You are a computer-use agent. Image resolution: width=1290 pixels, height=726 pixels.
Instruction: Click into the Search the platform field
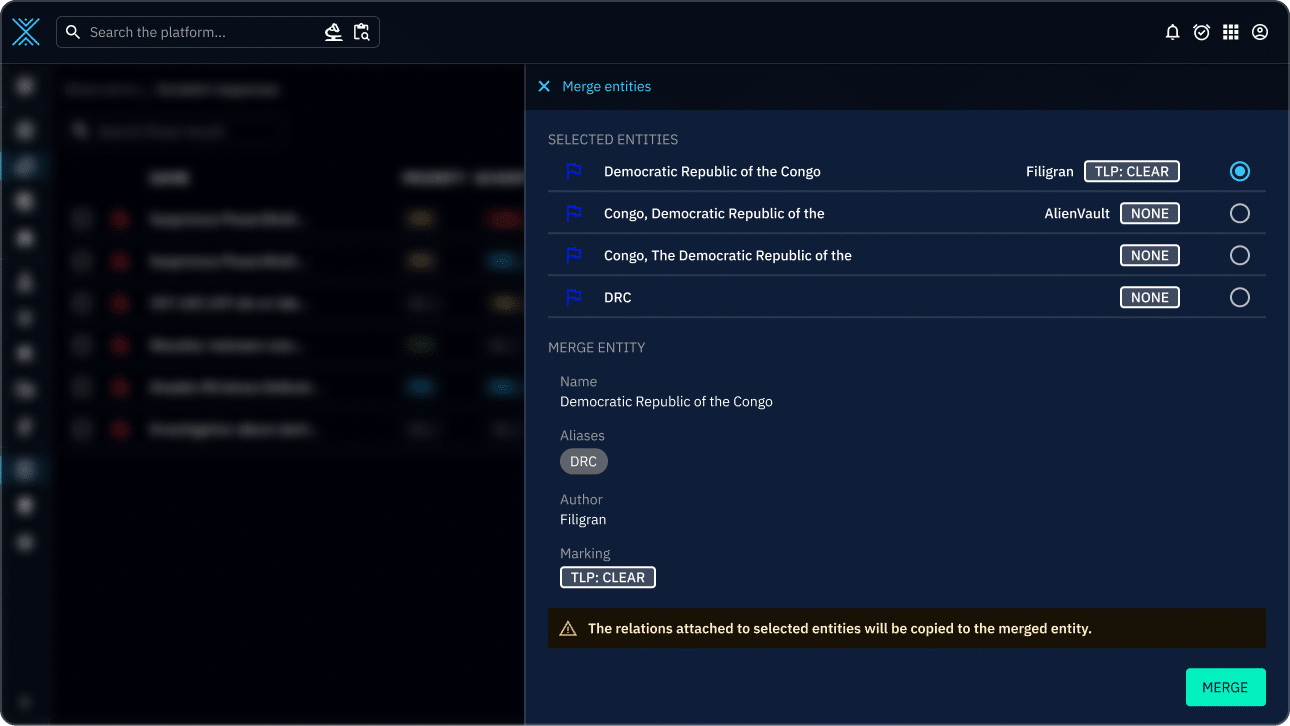pyautogui.click(x=200, y=32)
